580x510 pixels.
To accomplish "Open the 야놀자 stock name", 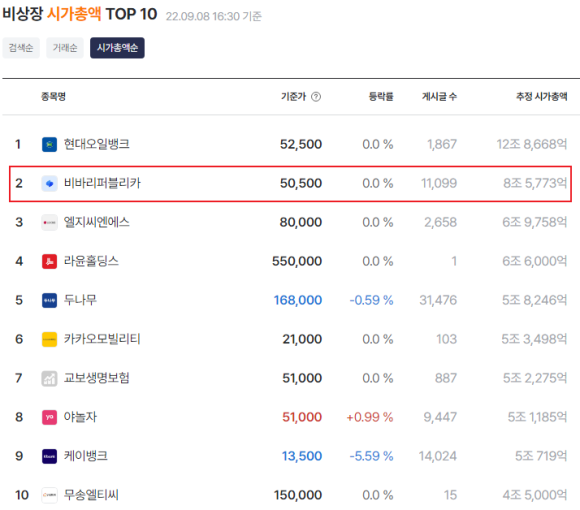I will [80, 417].
